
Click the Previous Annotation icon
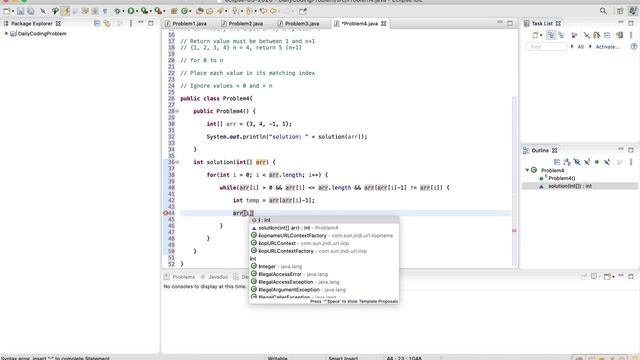(x=248, y=11)
